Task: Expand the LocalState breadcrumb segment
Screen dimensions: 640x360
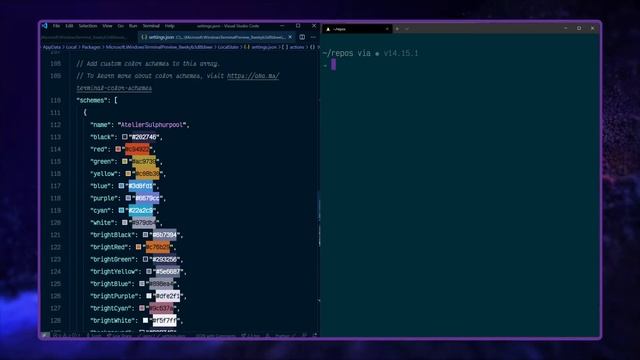Action: (x=228, y=47)
